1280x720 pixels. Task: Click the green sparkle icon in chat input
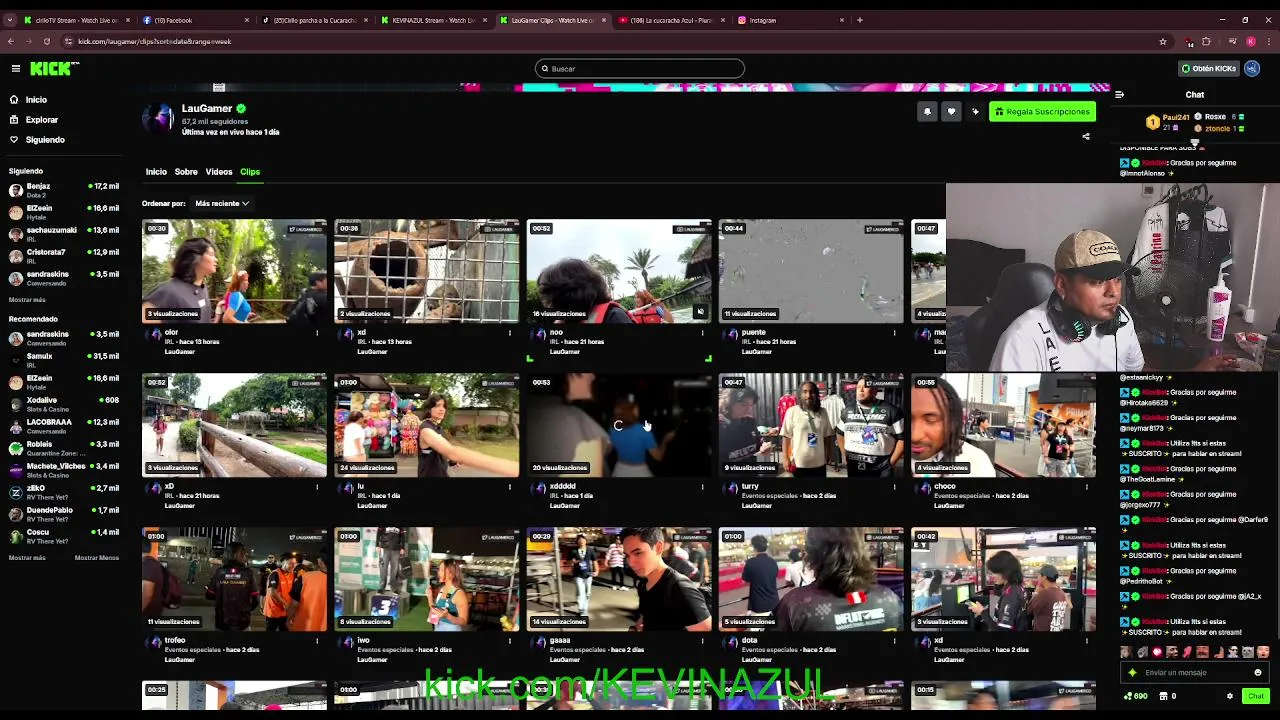point(1132,673)
